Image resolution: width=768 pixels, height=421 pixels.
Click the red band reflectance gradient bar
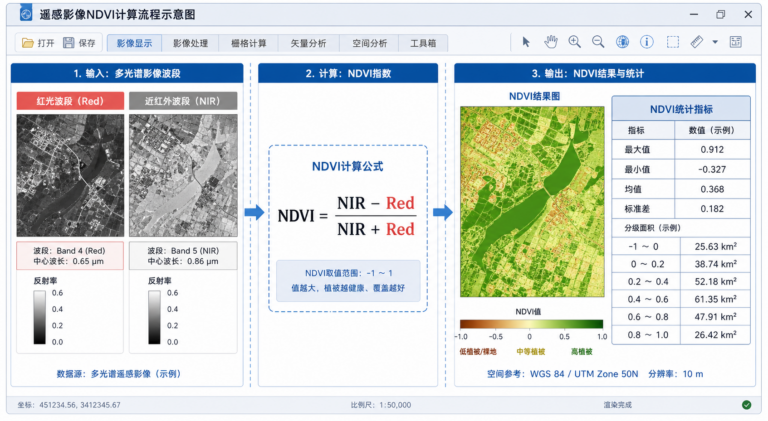point(40,317)
